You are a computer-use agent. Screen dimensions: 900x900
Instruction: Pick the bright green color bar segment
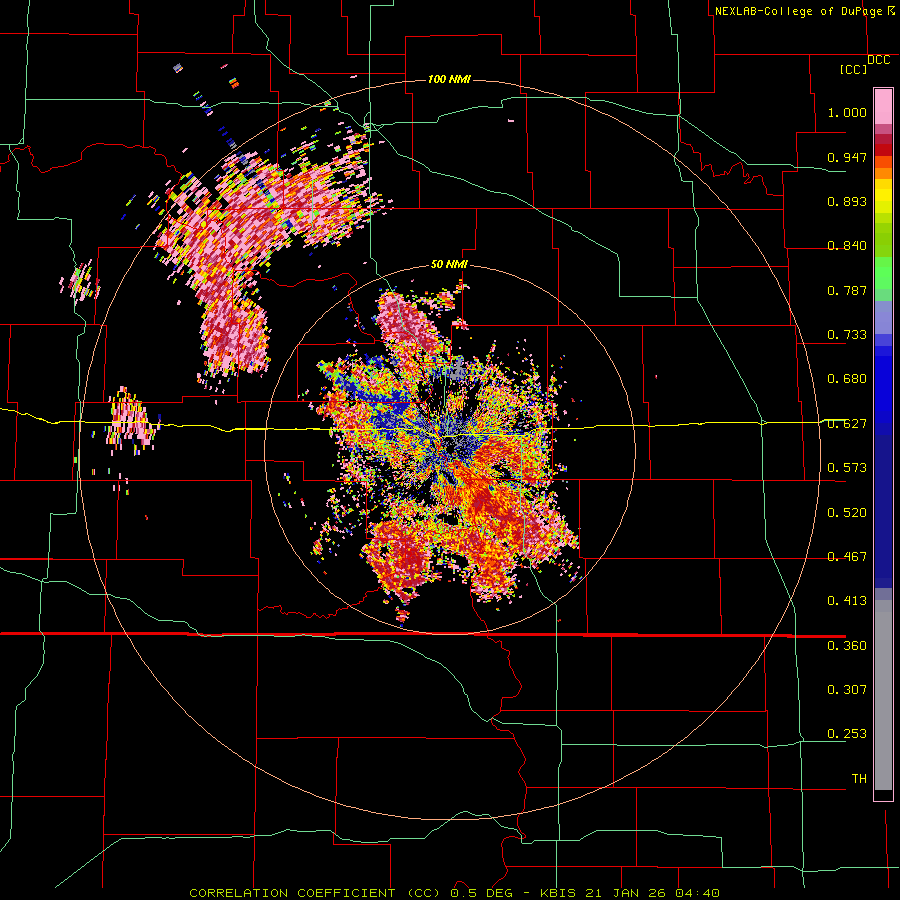[x=883, y=273]
